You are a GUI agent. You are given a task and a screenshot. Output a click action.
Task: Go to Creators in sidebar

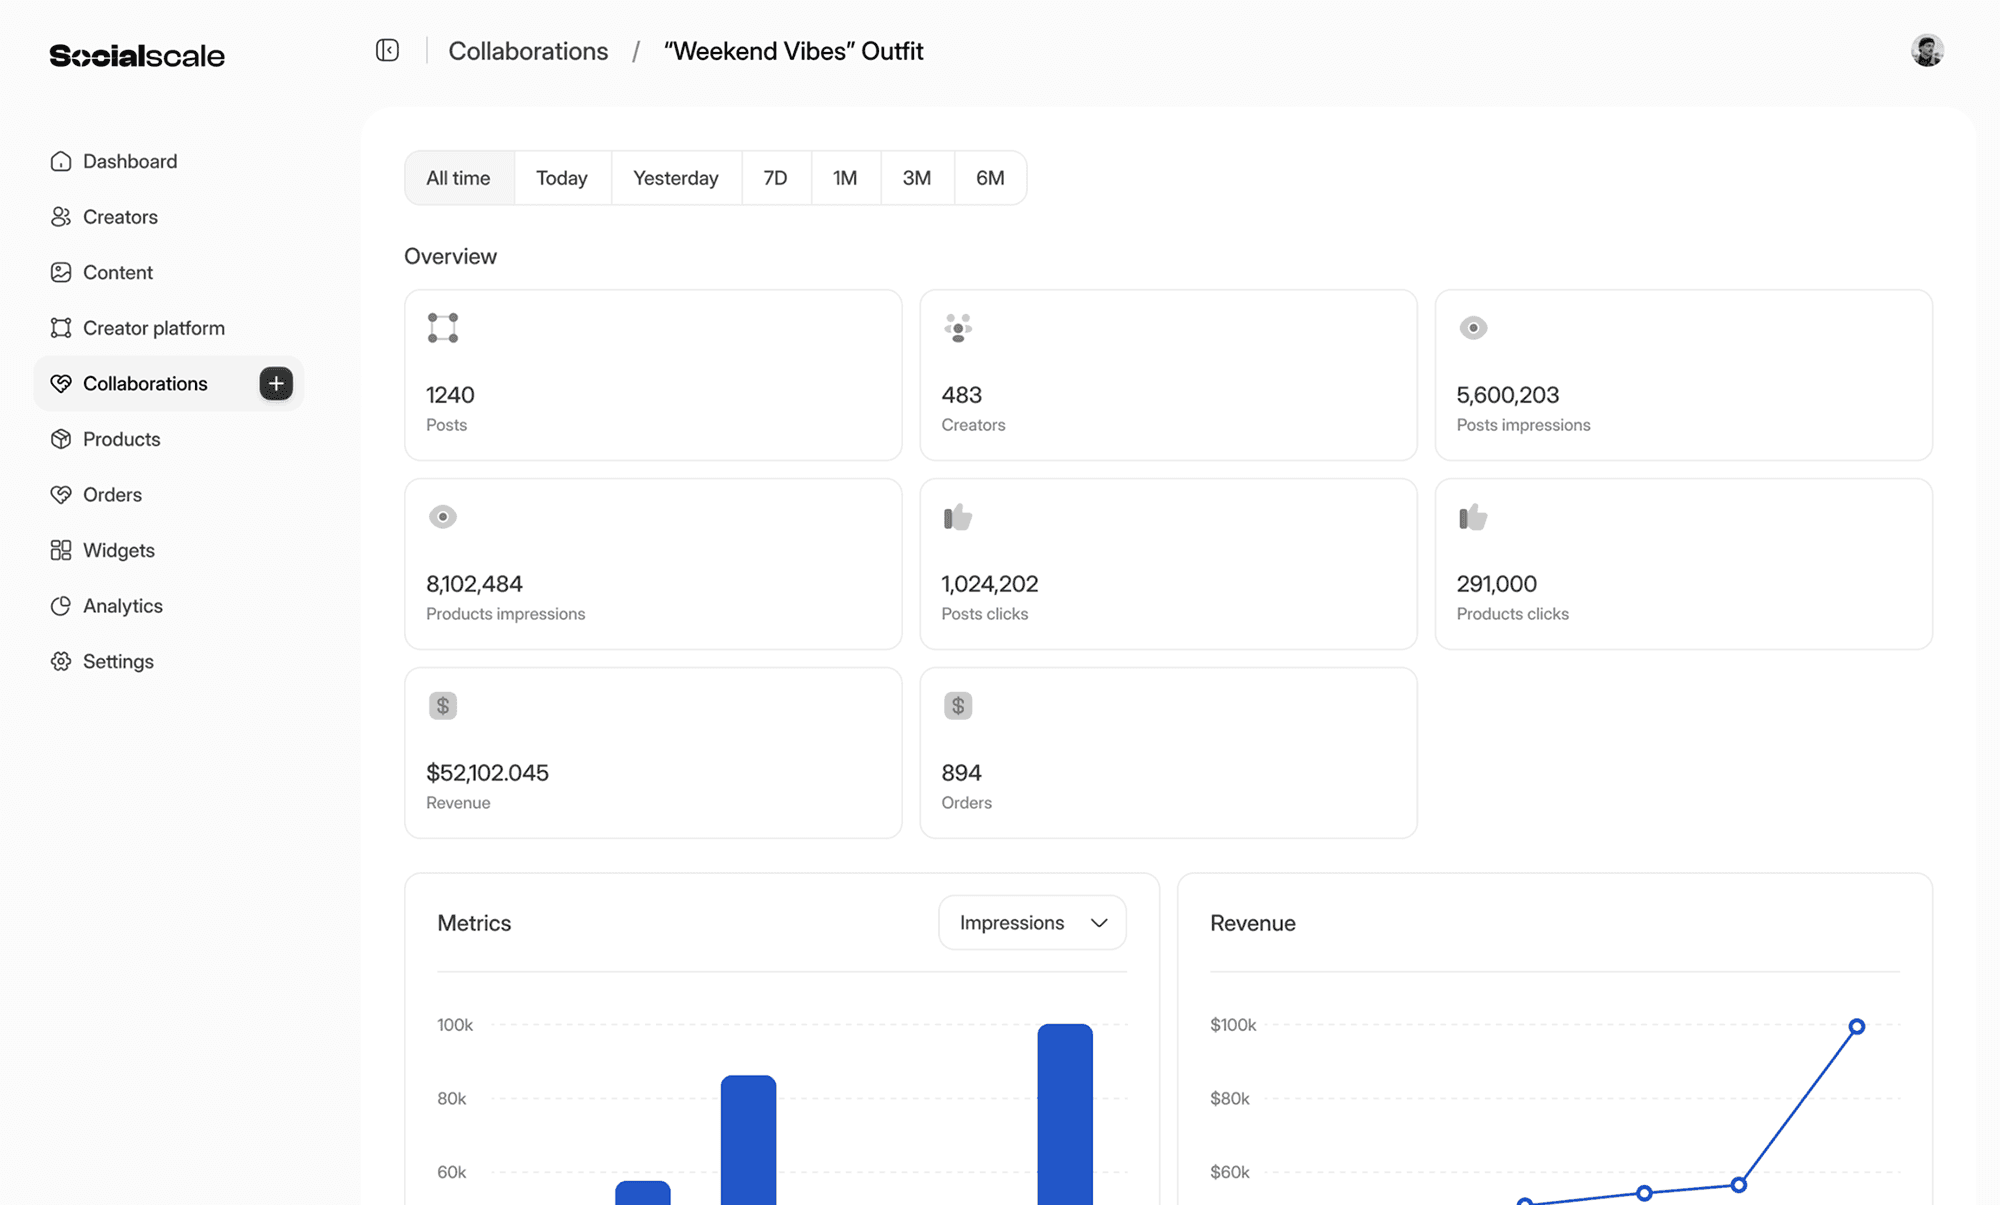[119, 217]
